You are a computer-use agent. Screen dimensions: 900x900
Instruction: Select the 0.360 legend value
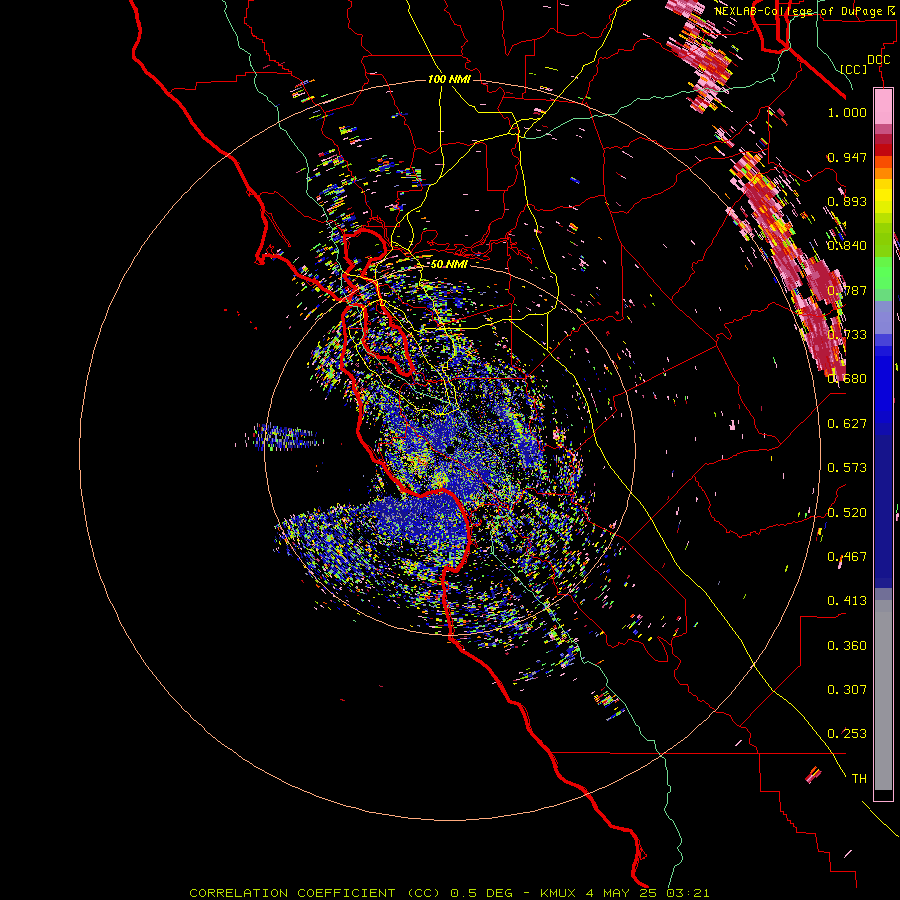point(847,646)
